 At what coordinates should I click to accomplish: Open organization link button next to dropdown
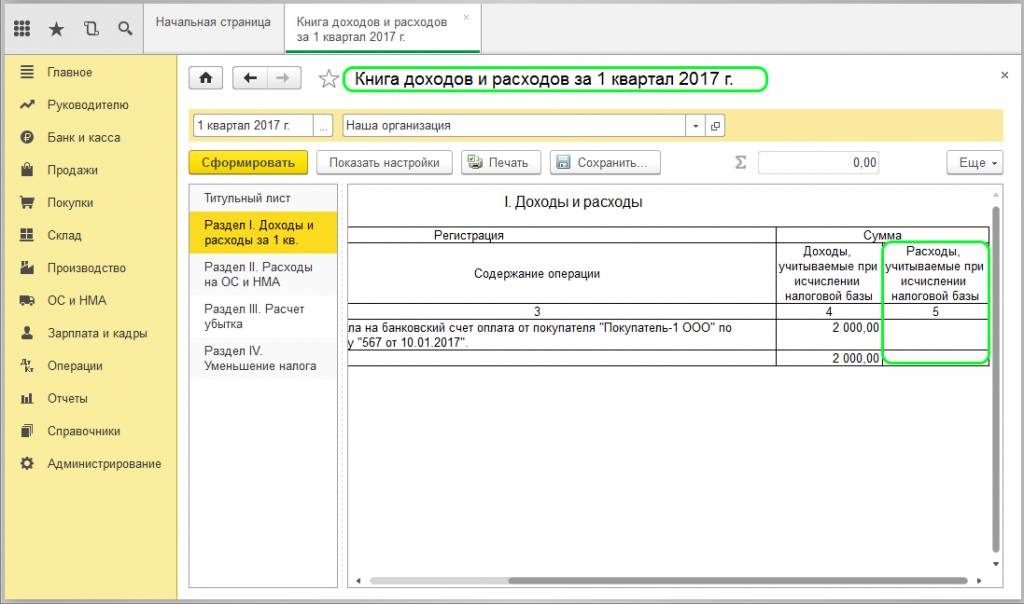point(714,126)
